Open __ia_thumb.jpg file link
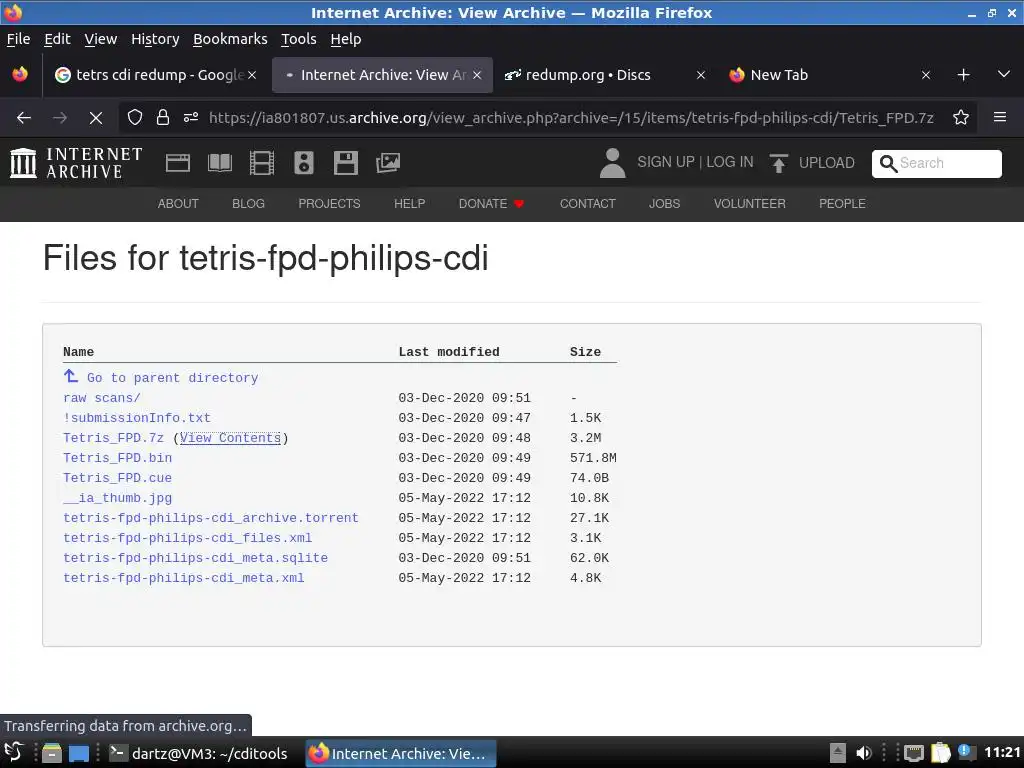1024x768 pixels. [118, 498]
